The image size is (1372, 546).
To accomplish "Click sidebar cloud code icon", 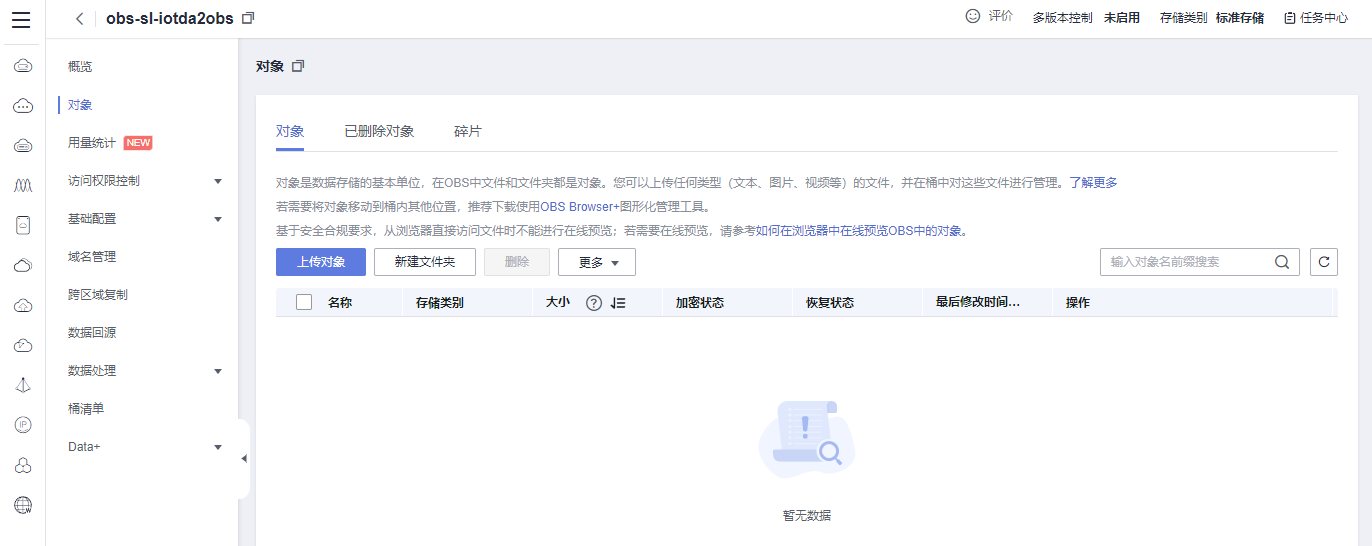I will tap(23, 306).
